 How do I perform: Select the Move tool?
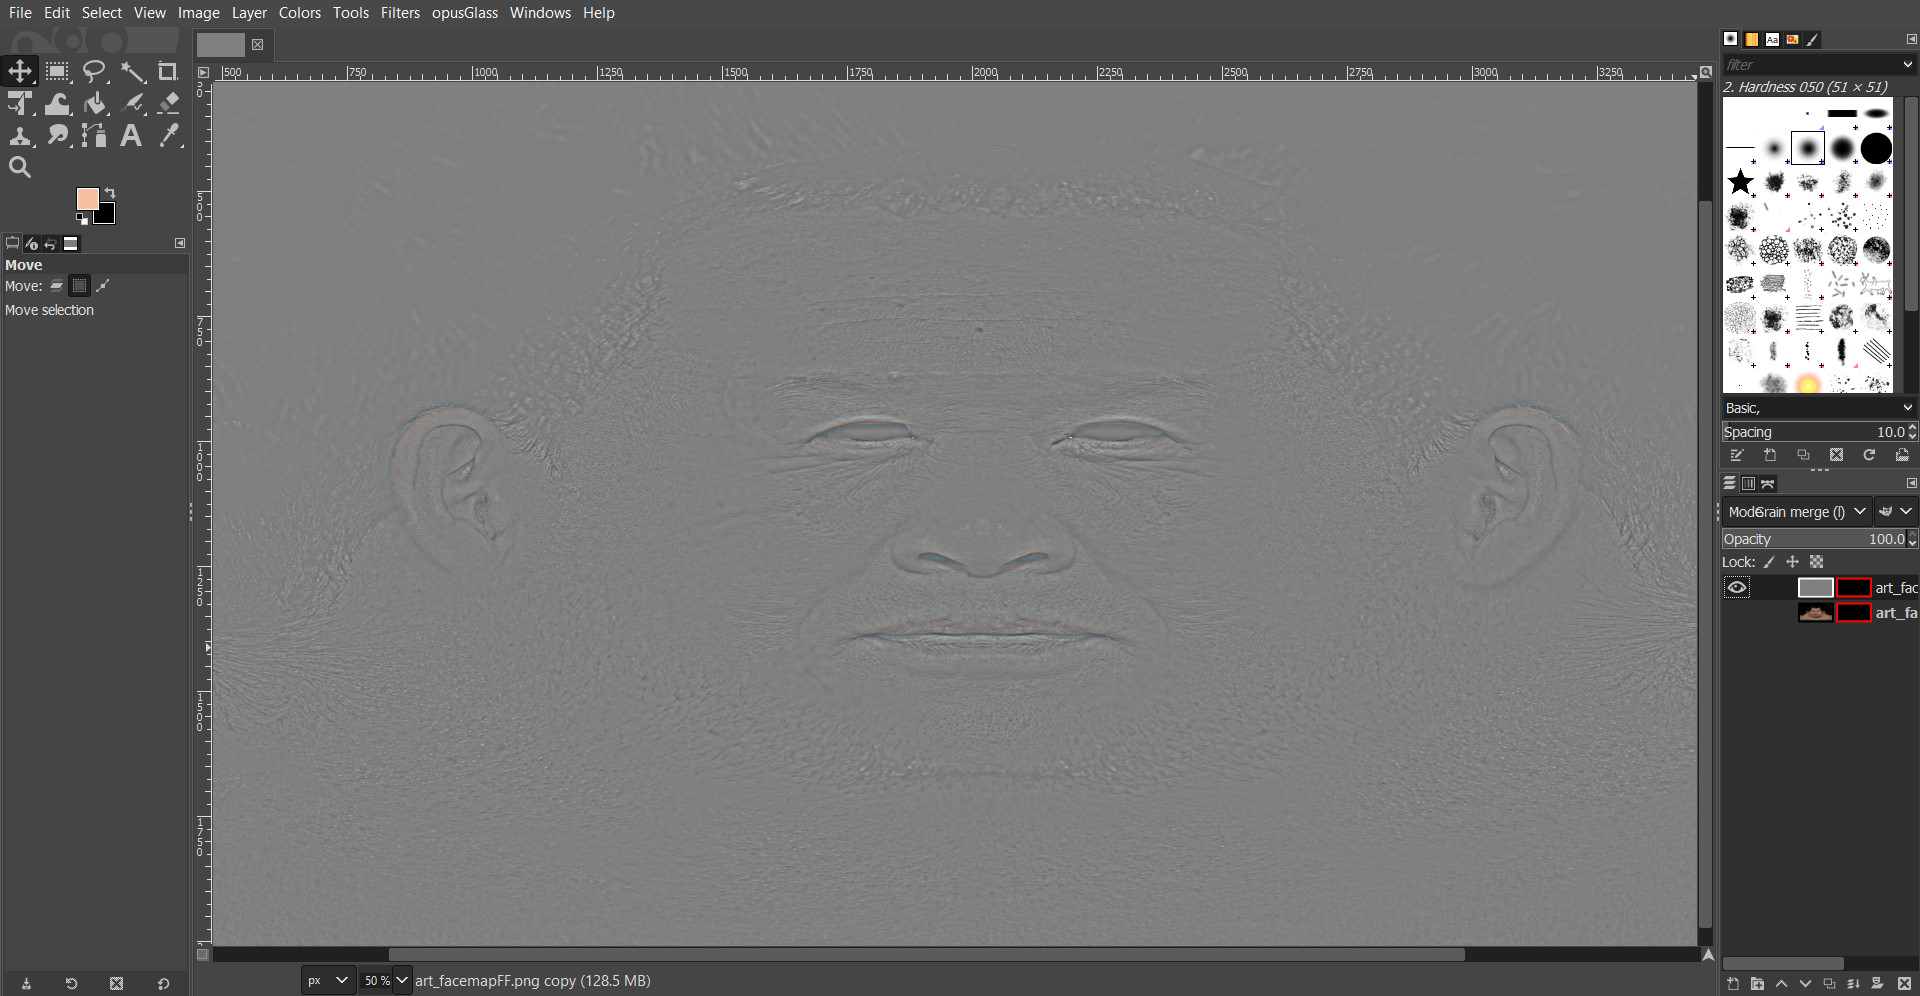coord(20,70)
